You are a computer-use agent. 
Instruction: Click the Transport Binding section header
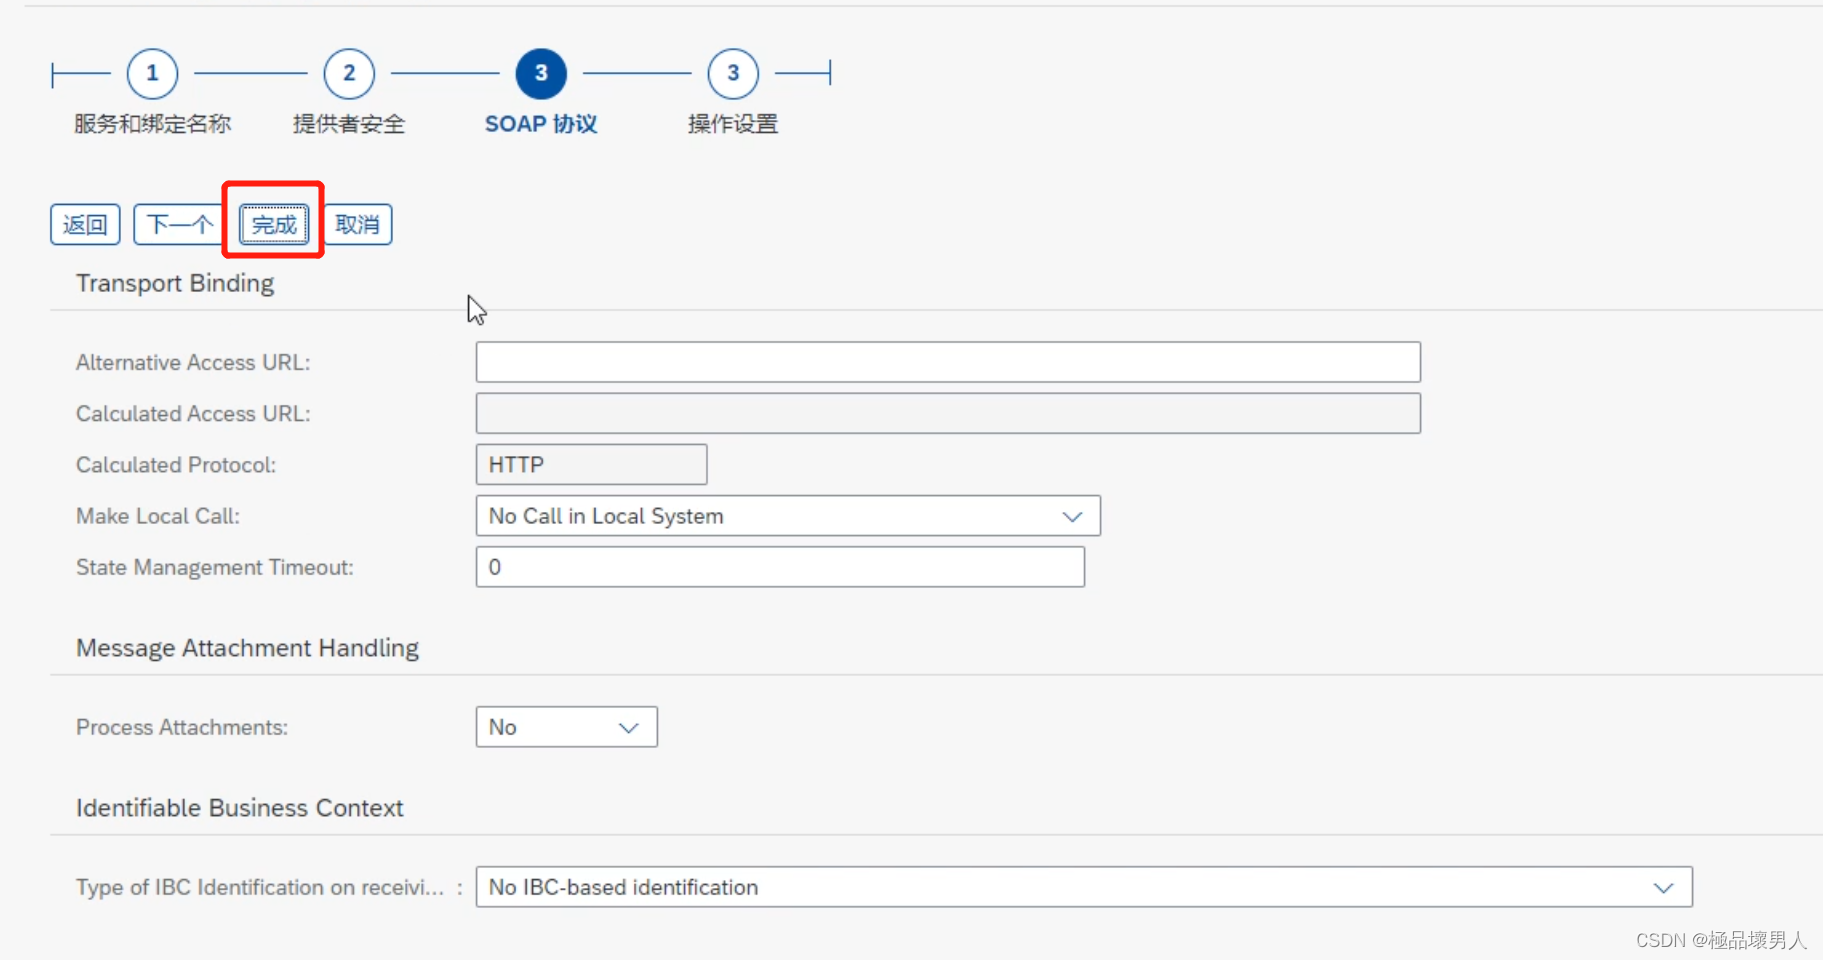click(x=174, y=283)
